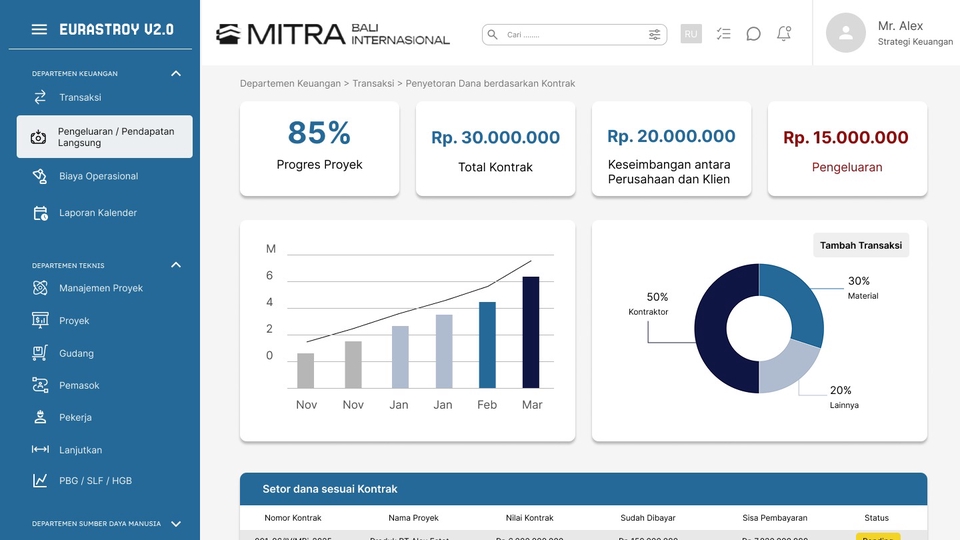Open the task checklist icon

click(724, 34)
